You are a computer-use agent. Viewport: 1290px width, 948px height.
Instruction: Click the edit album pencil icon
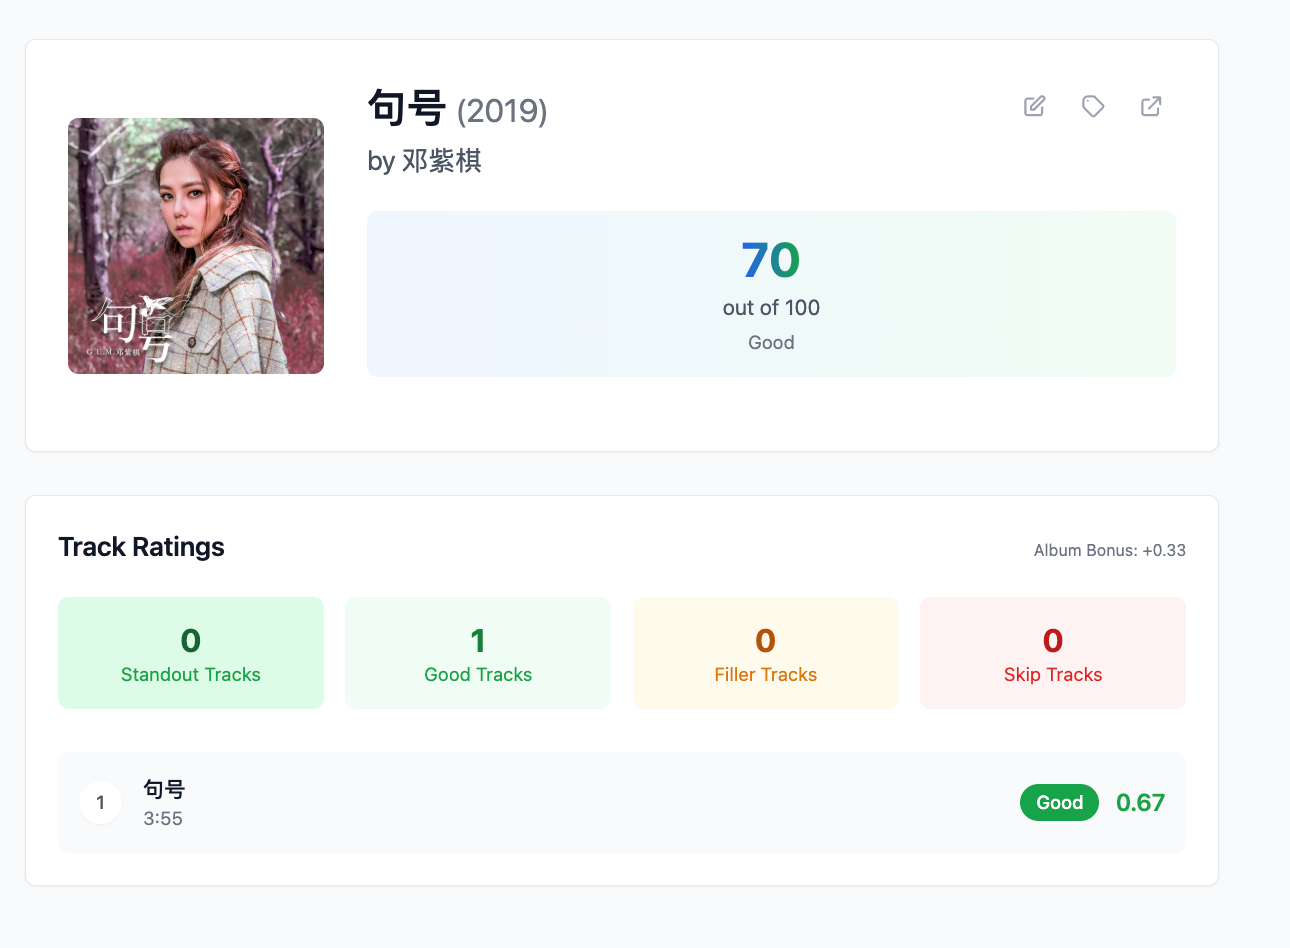(x=1035, y=106)
